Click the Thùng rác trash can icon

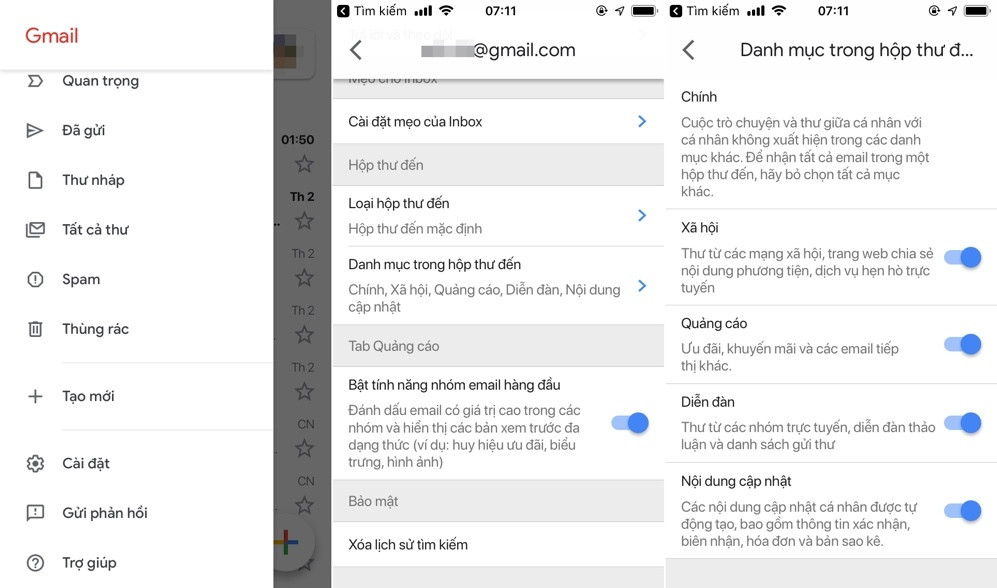pos(36,328)
